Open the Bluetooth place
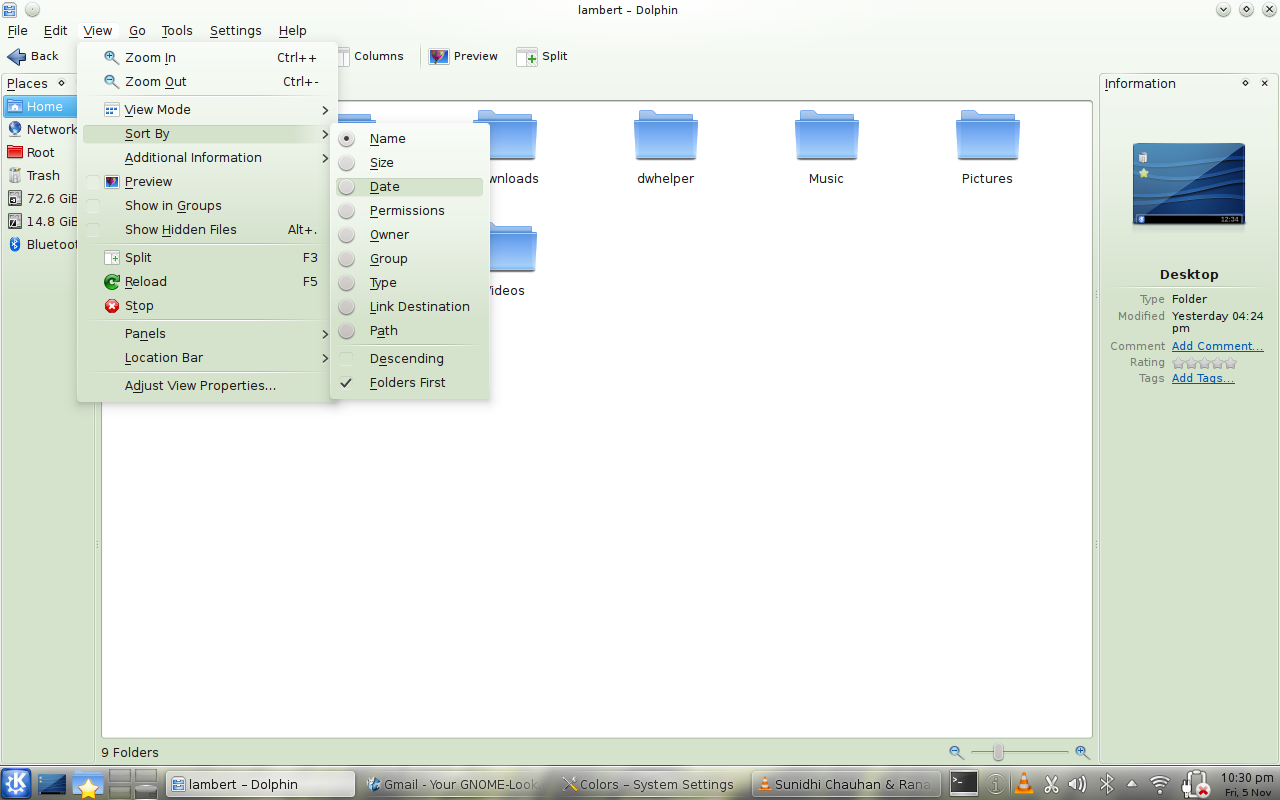This screenshot has height=800, width=1280. tap(41, 244)
